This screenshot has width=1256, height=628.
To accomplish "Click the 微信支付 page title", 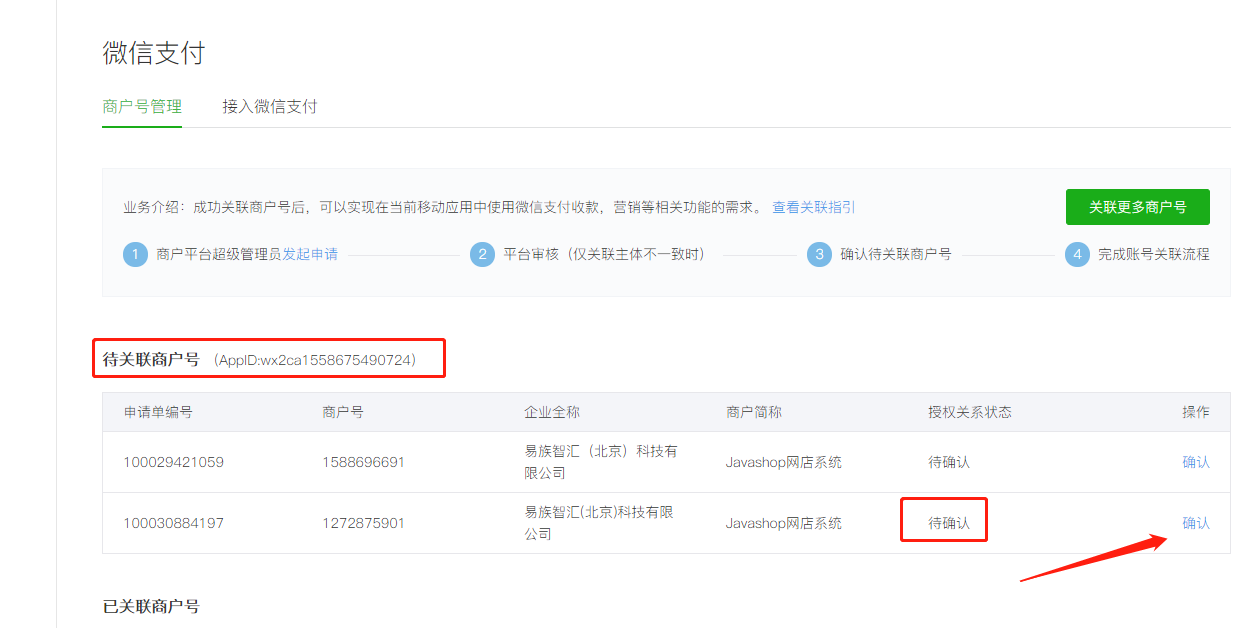I will 154,53.
